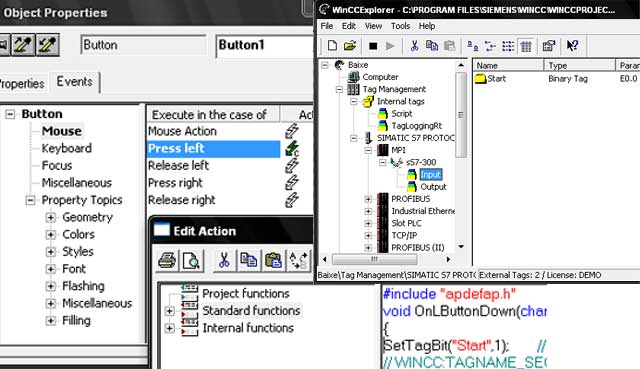Viewport: 640px width, 369px height.
Task: Open project using the folder toolbar icon
Action: (350, 46)
